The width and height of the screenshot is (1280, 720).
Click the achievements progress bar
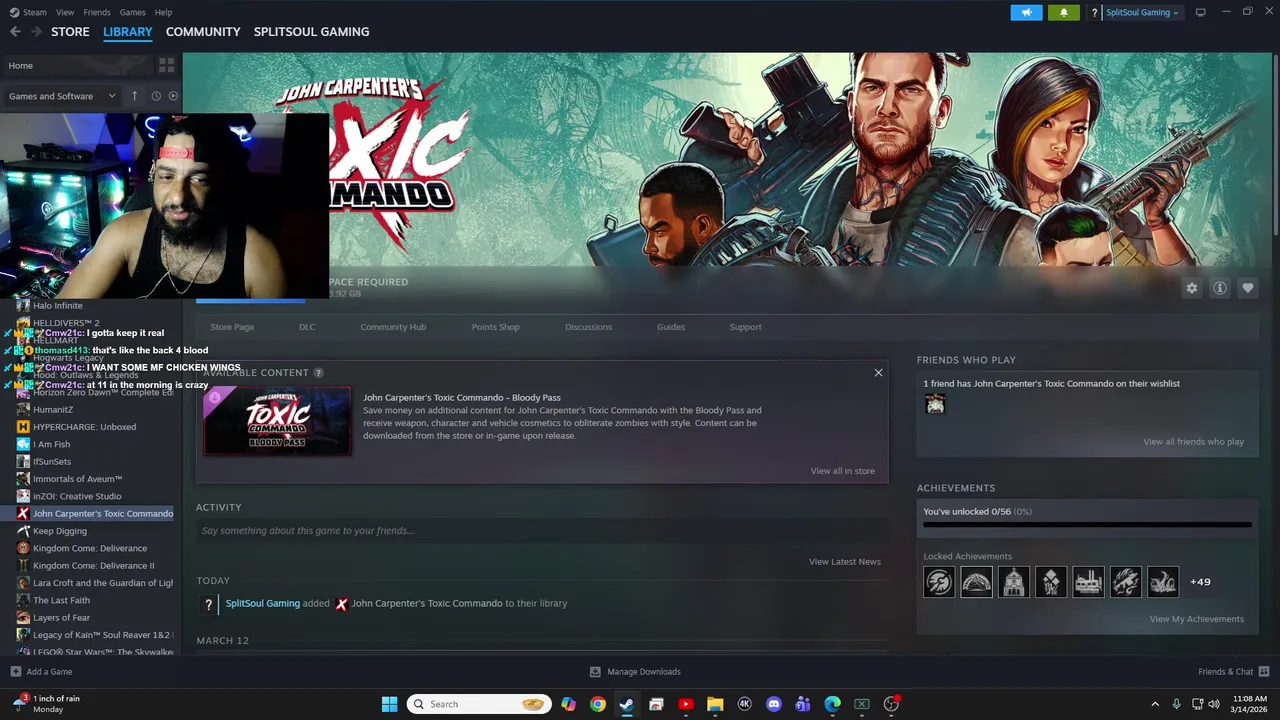tap(1087, 524)
